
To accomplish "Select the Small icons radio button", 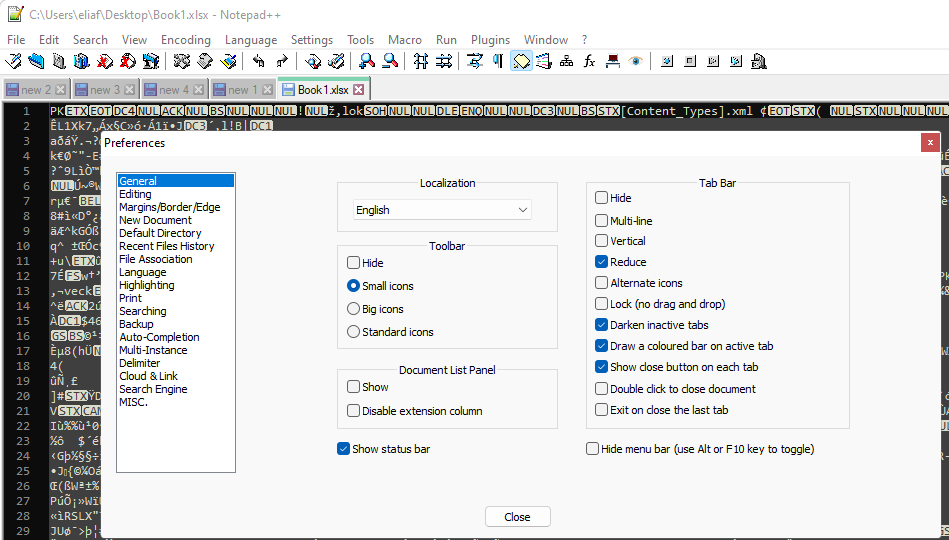I will coord(353,286).
